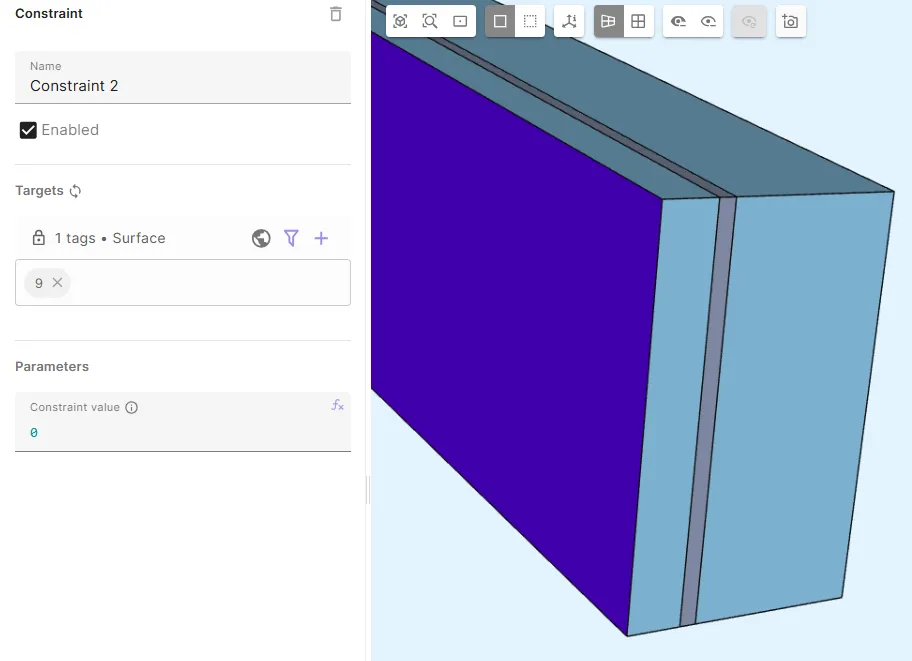Open the function fx editor for constraint value

pyautogui.click(x=338, y=405)
